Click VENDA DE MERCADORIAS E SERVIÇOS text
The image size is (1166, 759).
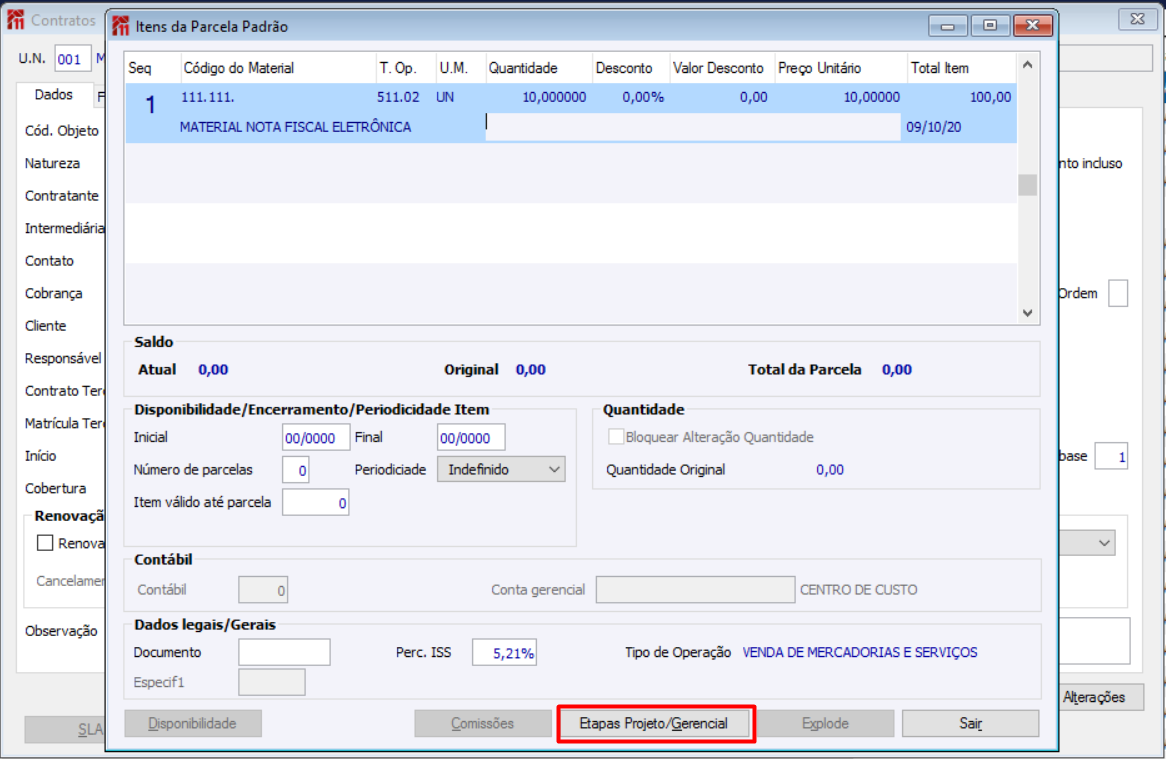(860, 652)
